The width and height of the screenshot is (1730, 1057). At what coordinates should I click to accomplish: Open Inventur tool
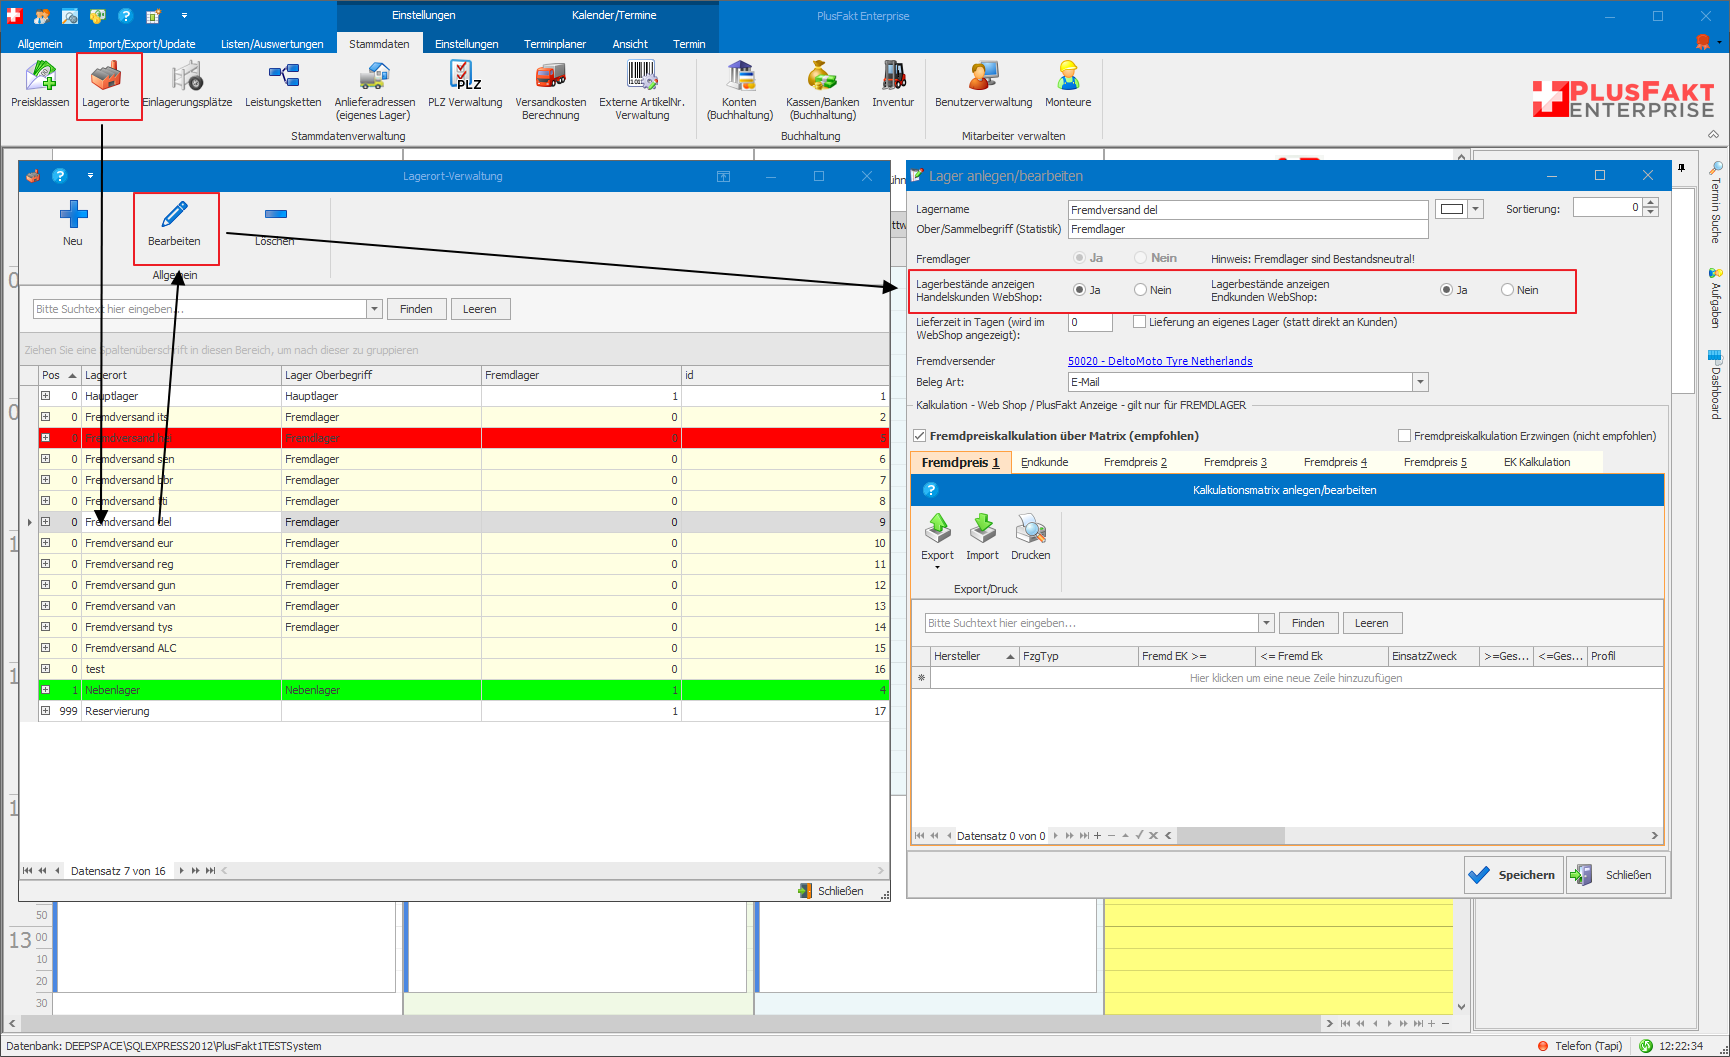click(893, 85)
